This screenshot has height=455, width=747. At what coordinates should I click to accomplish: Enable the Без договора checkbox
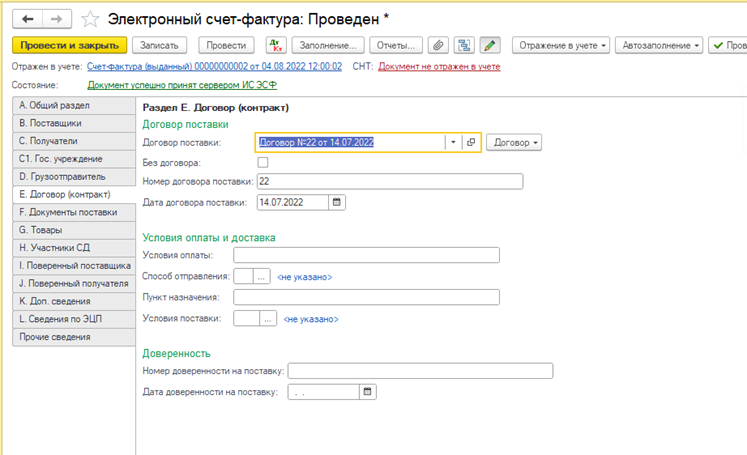263,162
